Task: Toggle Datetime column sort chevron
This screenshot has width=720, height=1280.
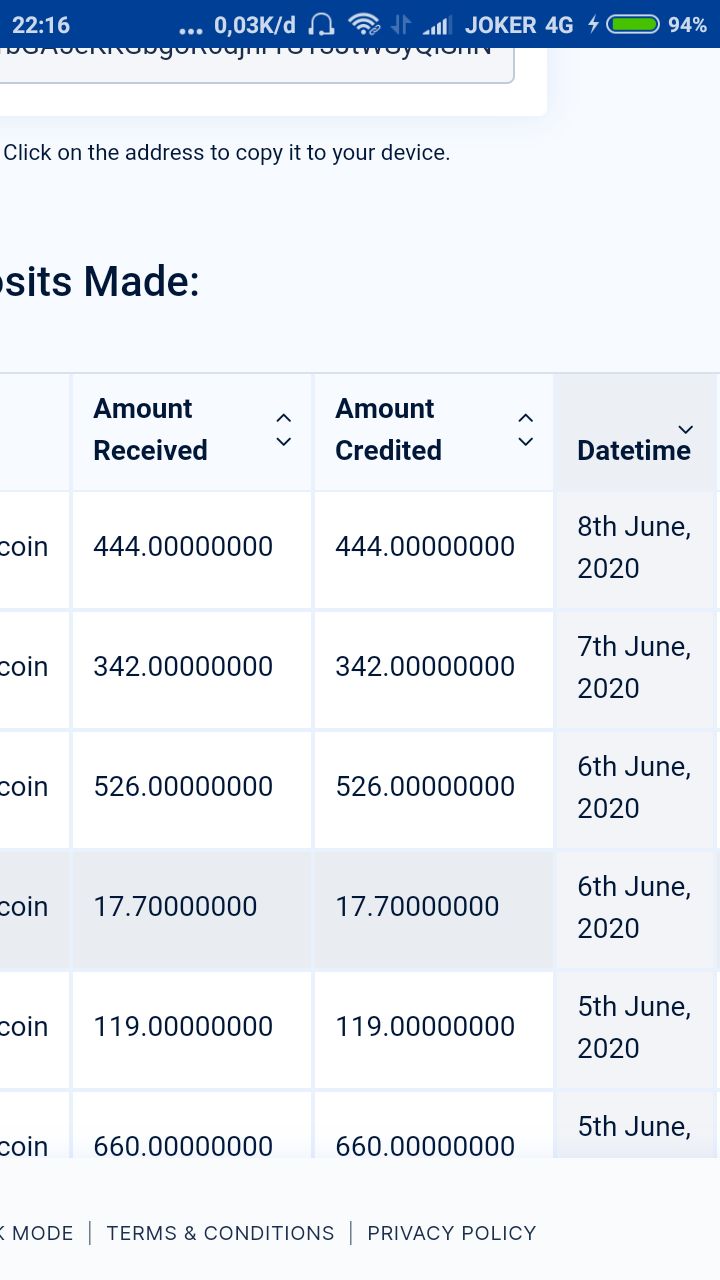Action: pyautogui.click(x=685, y=429)
